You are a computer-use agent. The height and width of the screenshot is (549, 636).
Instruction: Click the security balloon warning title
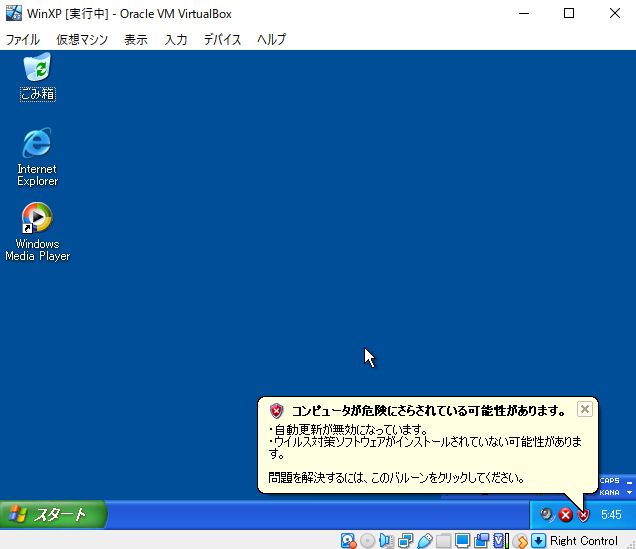coord(428,411)
